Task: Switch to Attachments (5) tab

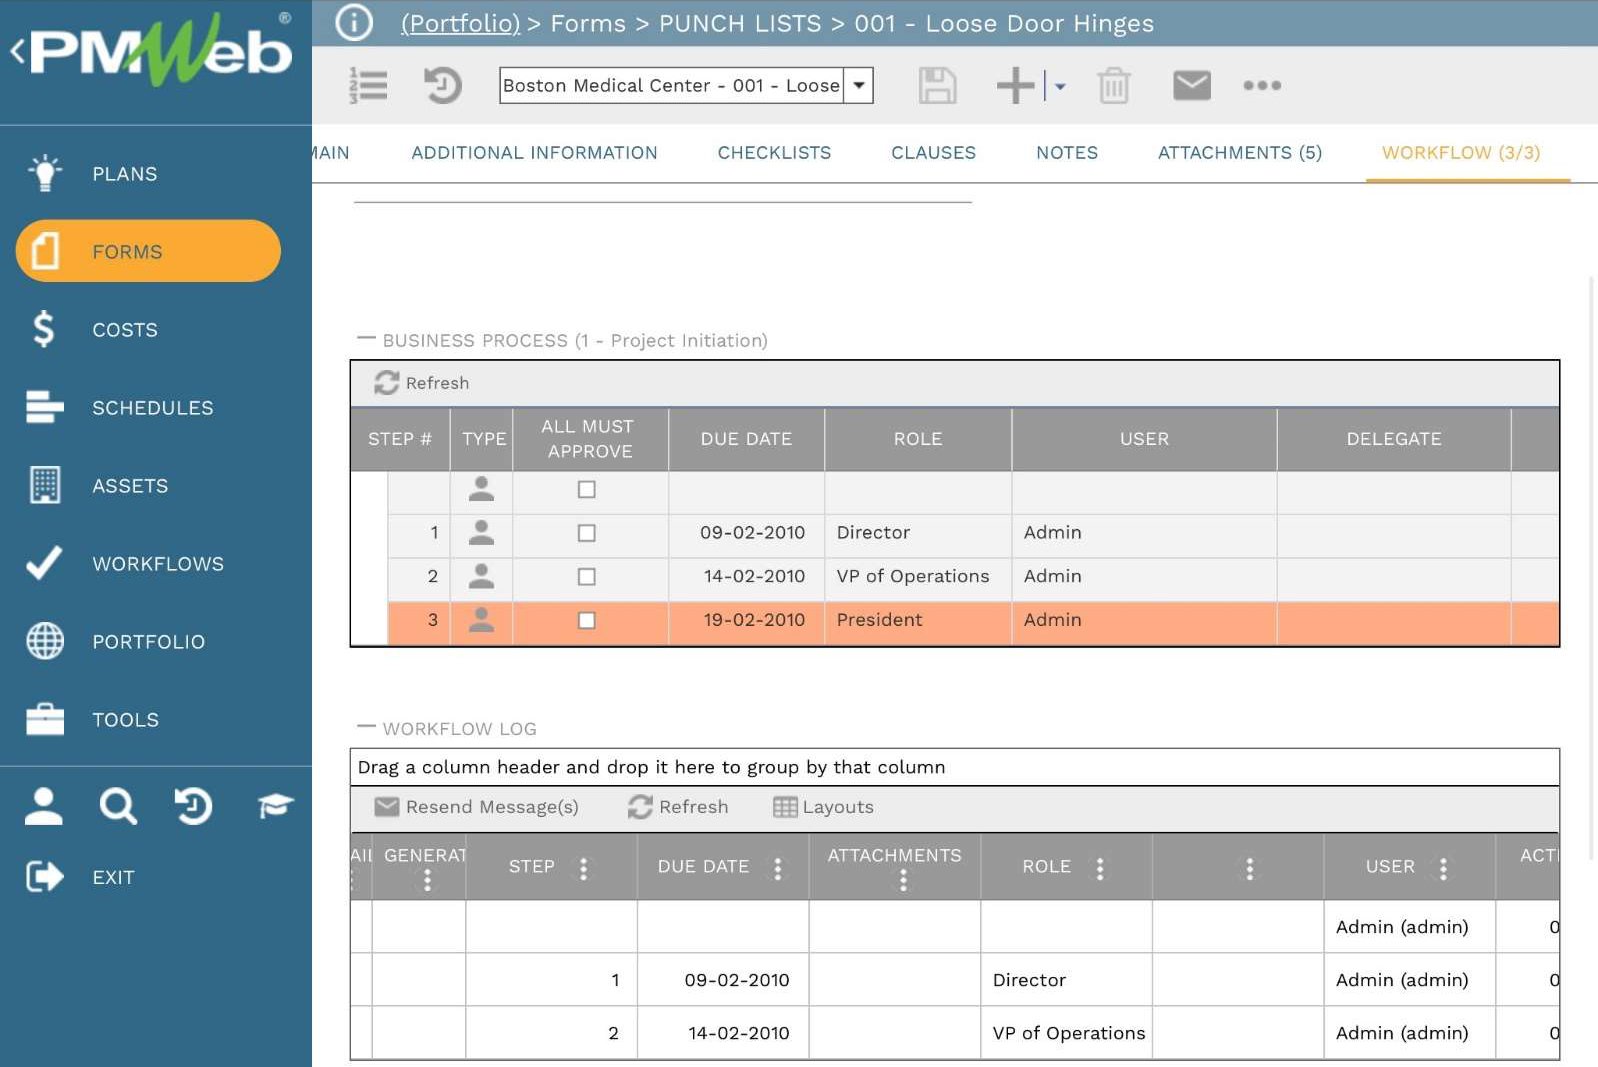Action: [1239, 153]
